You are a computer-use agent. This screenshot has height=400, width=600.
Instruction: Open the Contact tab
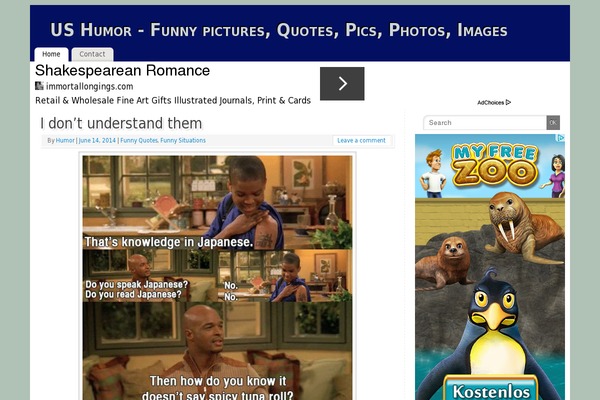click(x=92, y=54)
